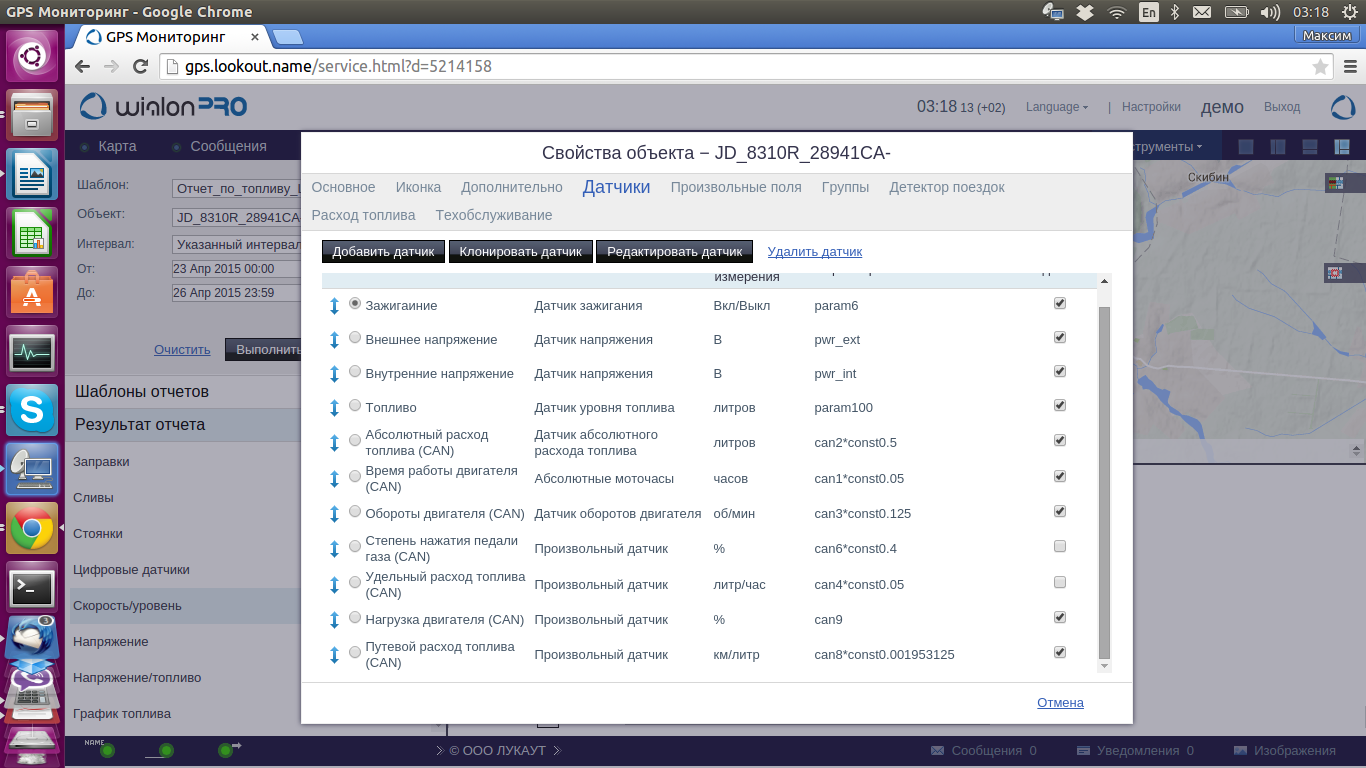This screenshot has width=1366, height=768.
Task: Click the Удалить датчик link
Action: (814, 252)
